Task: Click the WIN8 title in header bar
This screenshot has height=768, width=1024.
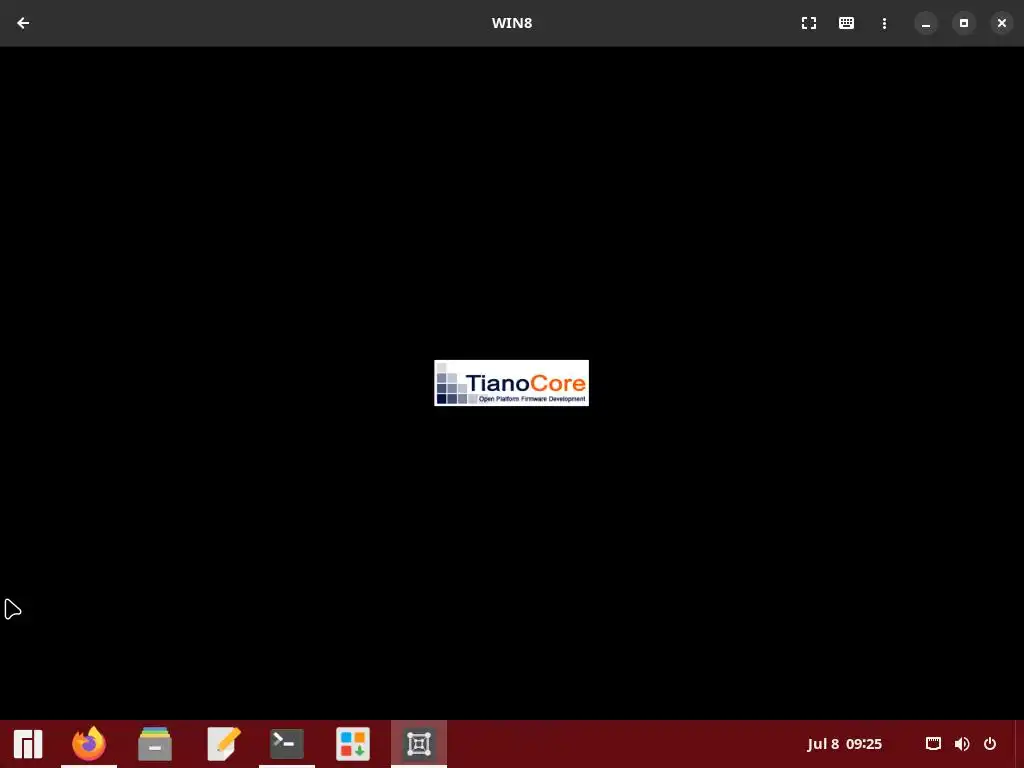Action: [x=512, y=23]
